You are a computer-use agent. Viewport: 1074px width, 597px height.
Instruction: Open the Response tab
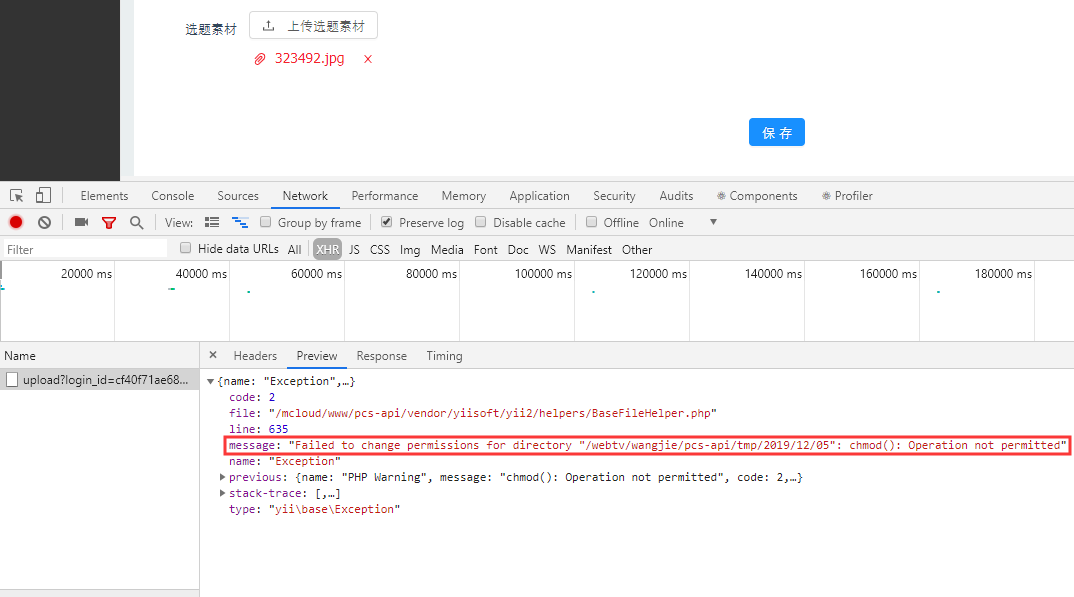[381, 356]
